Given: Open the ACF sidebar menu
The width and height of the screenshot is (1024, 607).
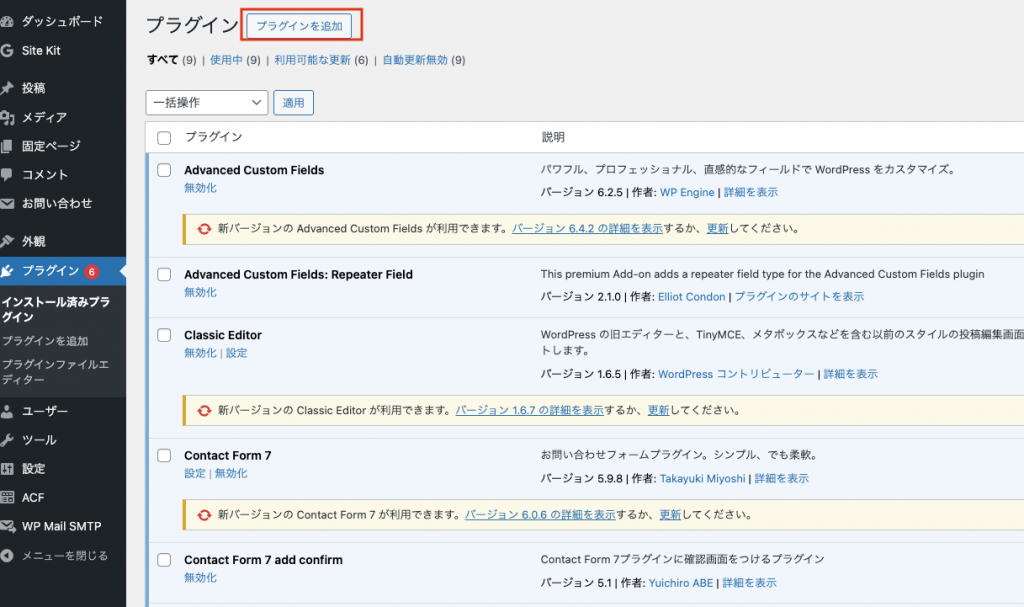Looking at the screenshot, I should (x=33, y=497).
